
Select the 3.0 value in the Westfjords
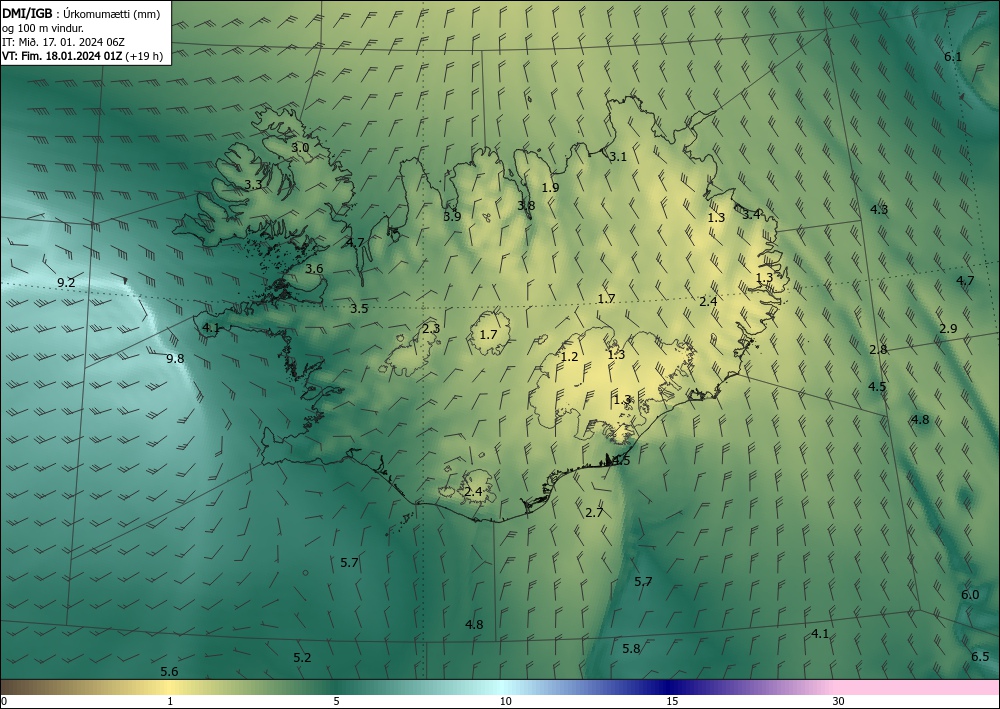(300, 147)
